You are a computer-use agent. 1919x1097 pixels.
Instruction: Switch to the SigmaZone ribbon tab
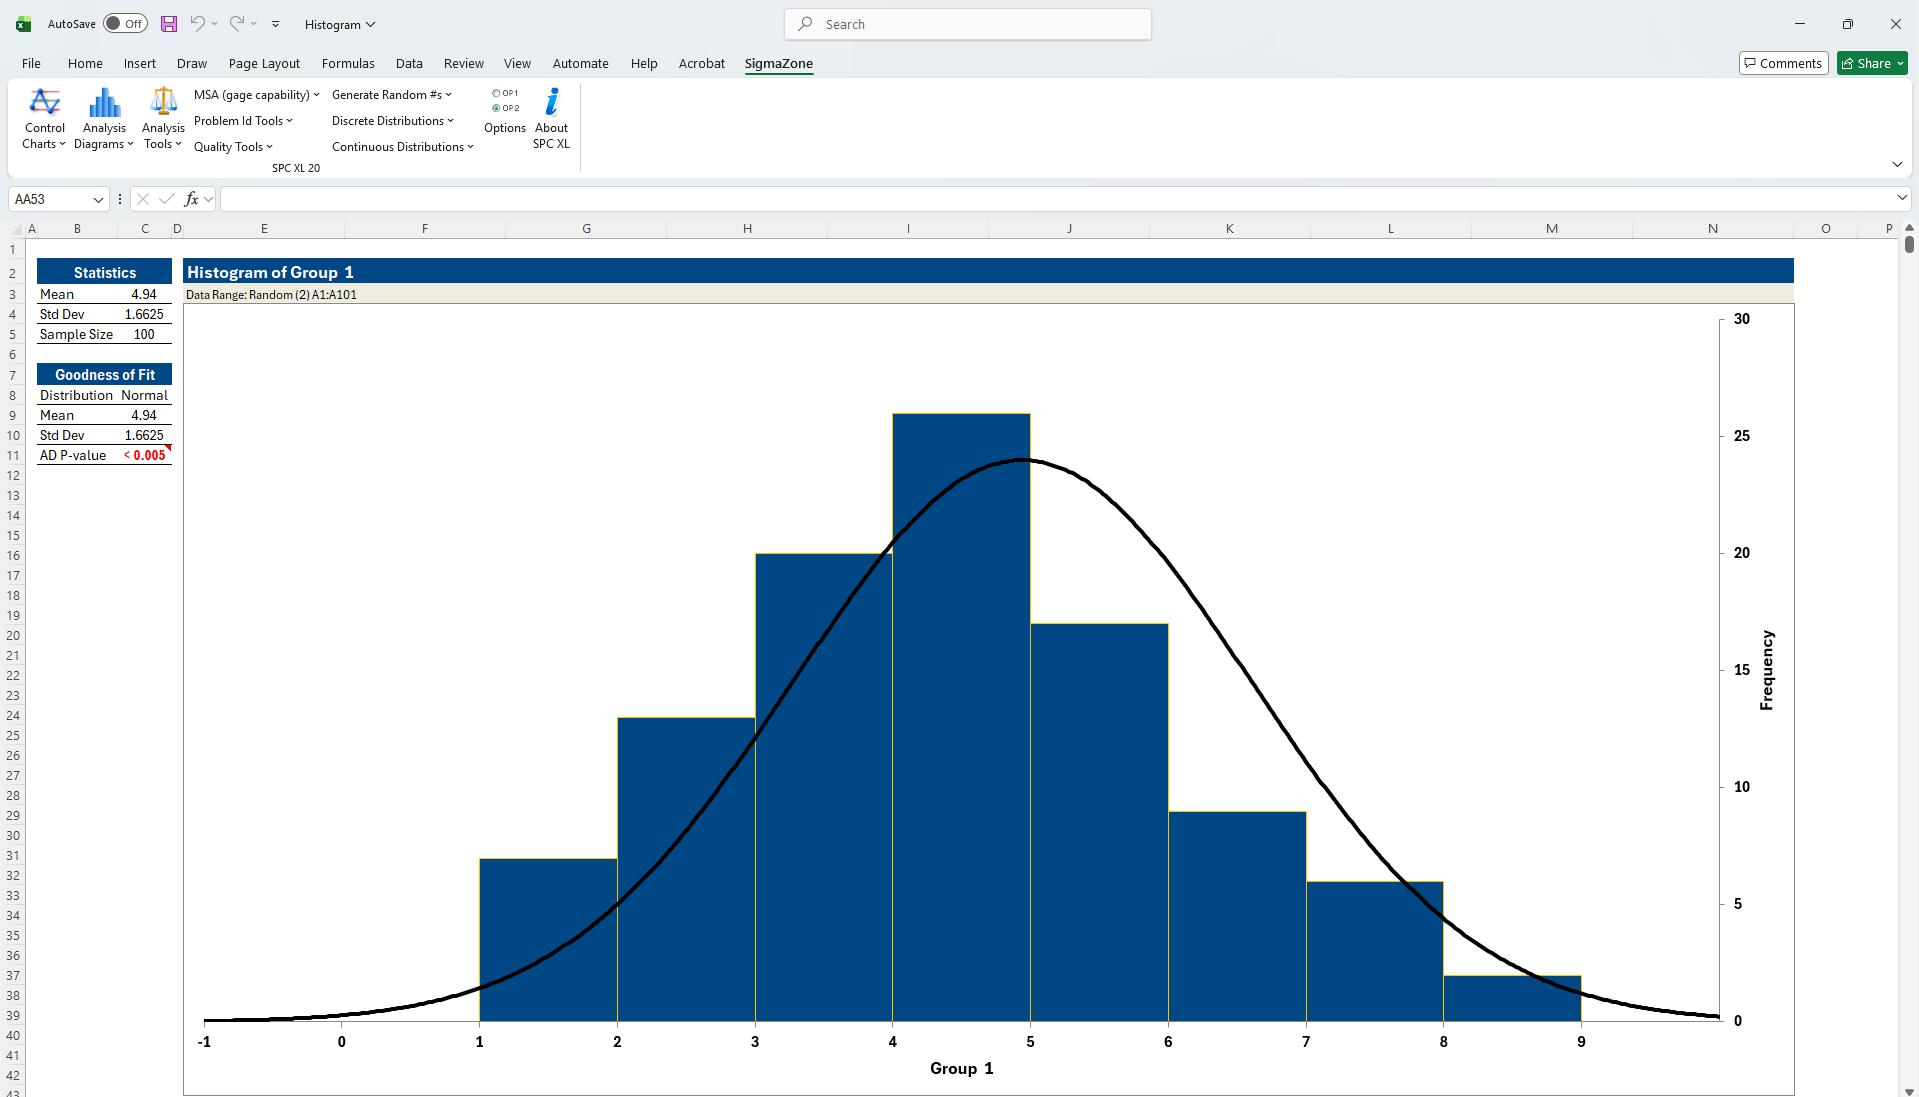tap(778, 63)
